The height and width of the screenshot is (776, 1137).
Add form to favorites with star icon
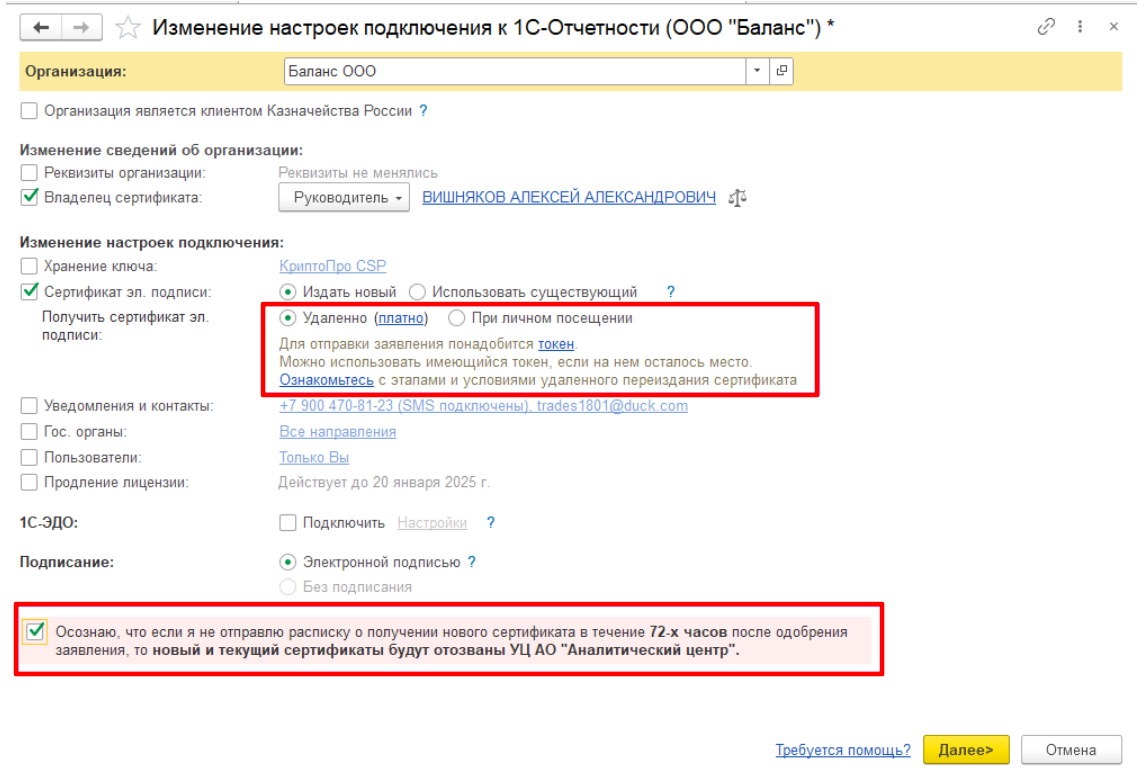click(x=128, y=28)
